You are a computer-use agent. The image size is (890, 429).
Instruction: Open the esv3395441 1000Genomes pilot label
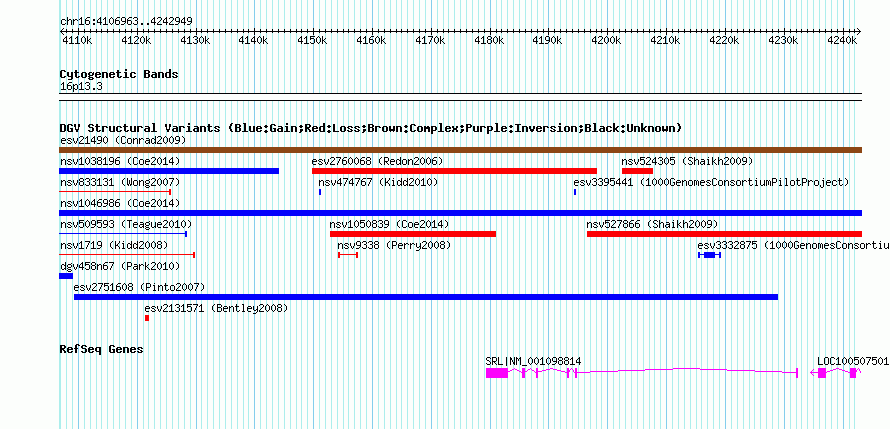tap(711, 183)
